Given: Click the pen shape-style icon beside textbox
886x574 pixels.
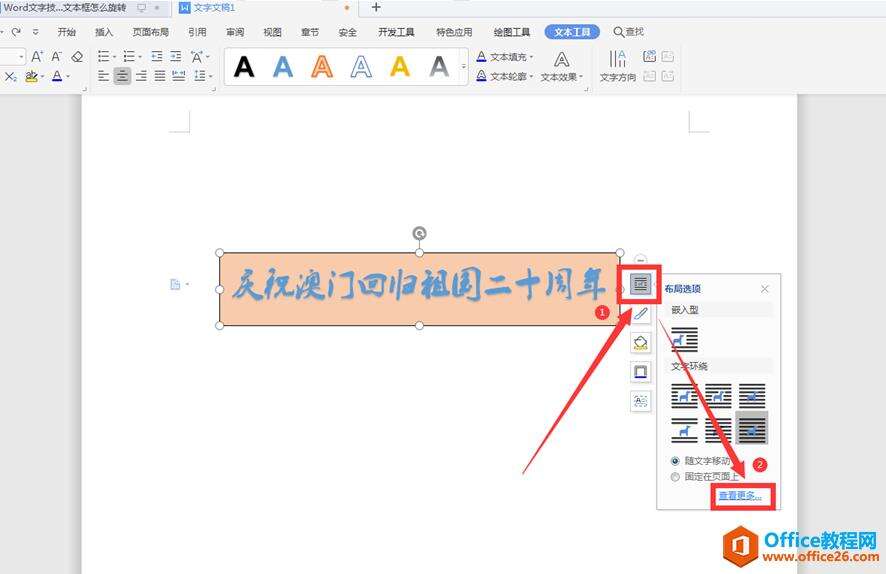Looking at the screenshot, I should pos(640,314).
